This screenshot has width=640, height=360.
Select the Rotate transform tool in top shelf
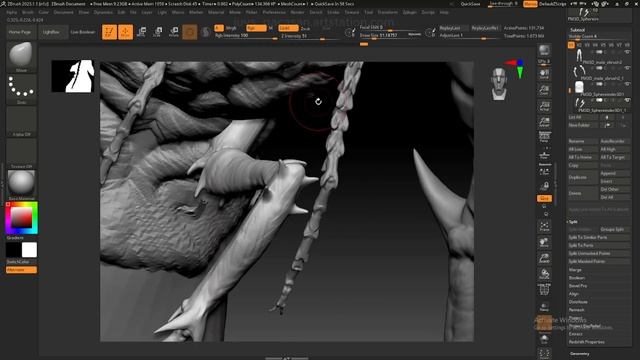(x=174, y=32)
